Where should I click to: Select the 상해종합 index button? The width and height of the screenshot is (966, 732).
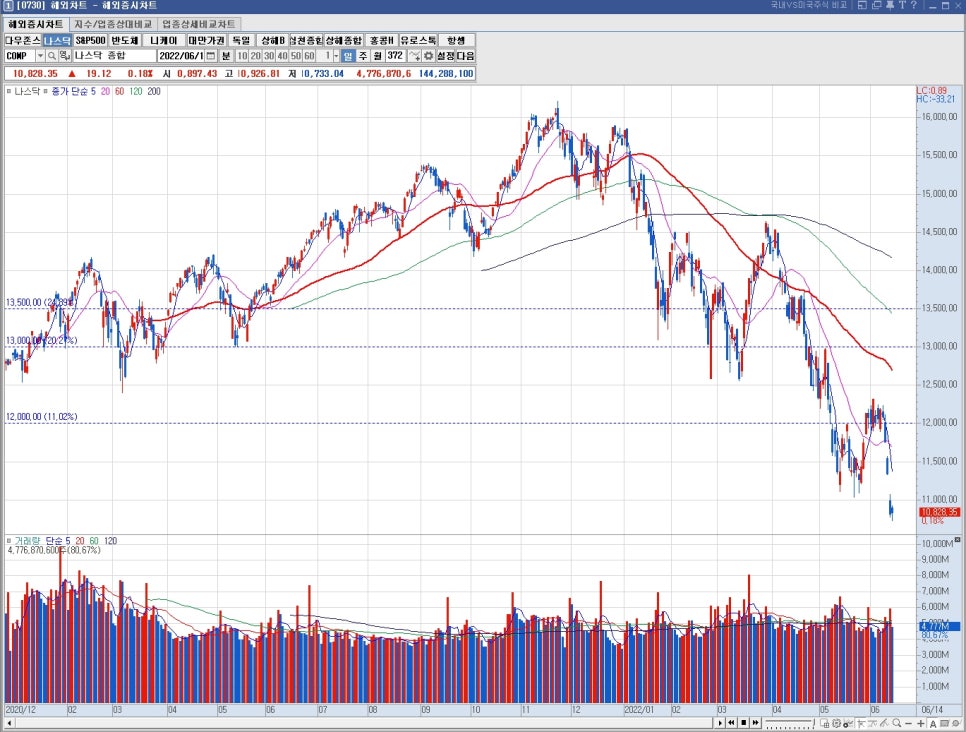[x=343, y=40]
